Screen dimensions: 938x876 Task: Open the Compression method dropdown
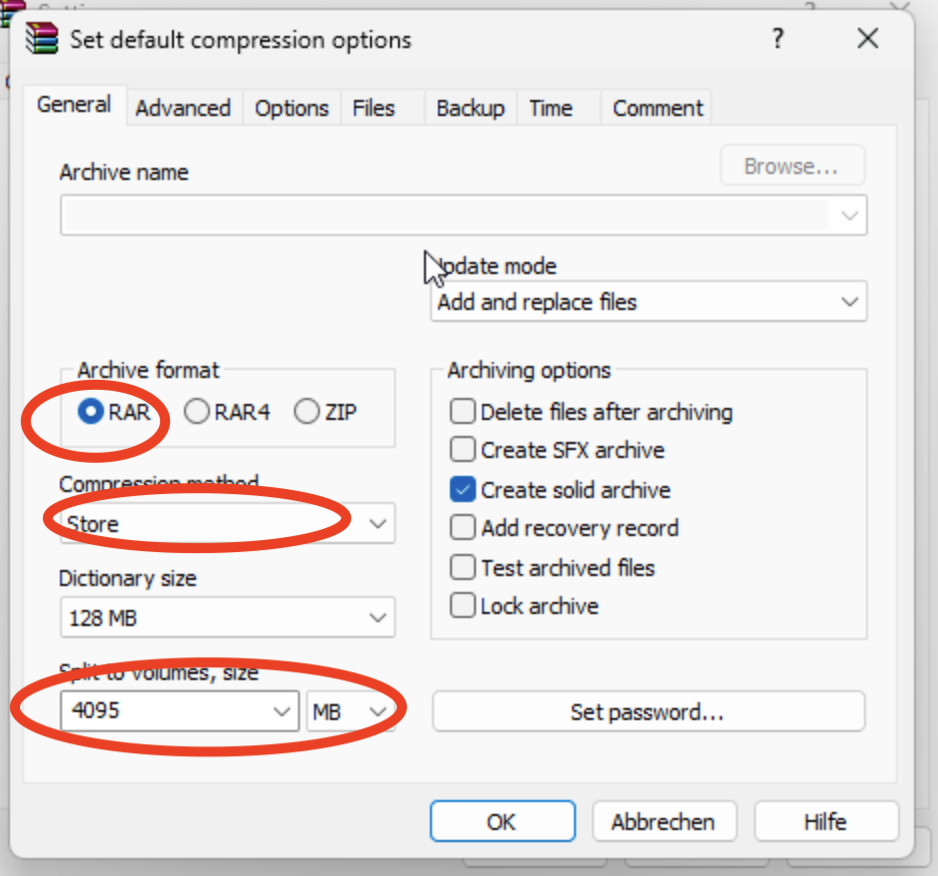[x=227, y=524]
